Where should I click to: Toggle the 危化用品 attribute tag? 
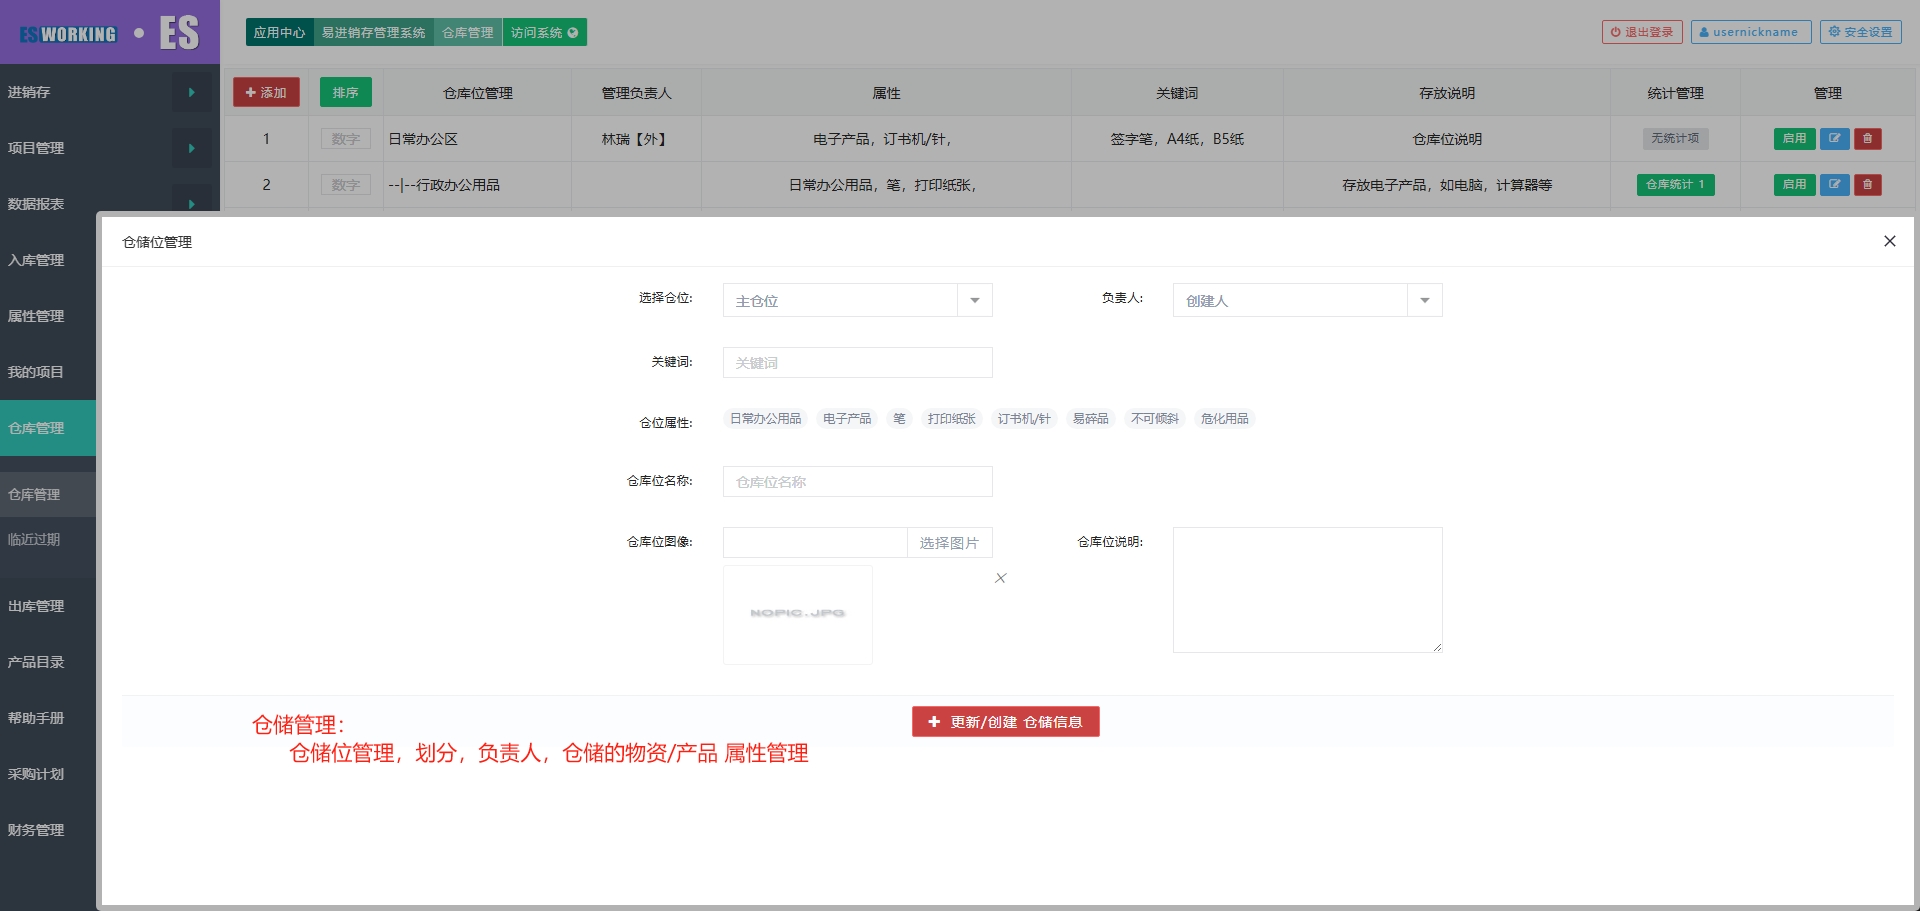coord(1224,419)
